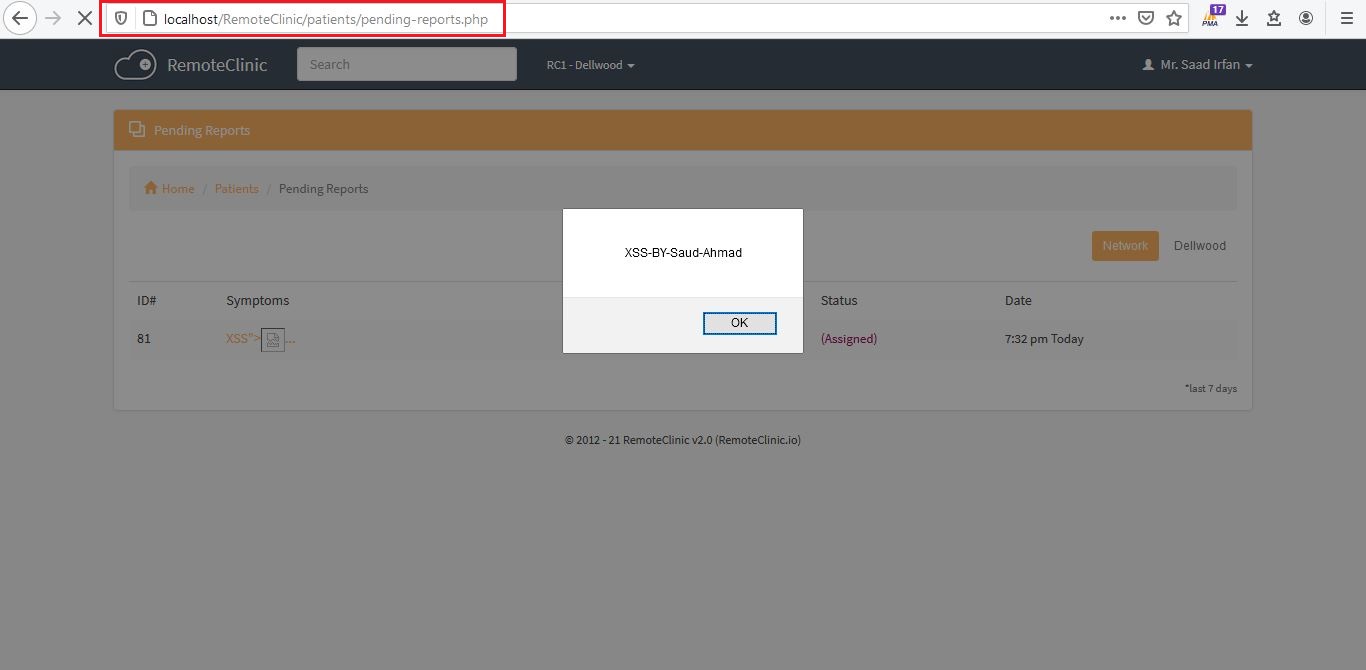Screen dimensions: 1366x670
Task: Go to Home breadcrumb link
Action: 178,188
